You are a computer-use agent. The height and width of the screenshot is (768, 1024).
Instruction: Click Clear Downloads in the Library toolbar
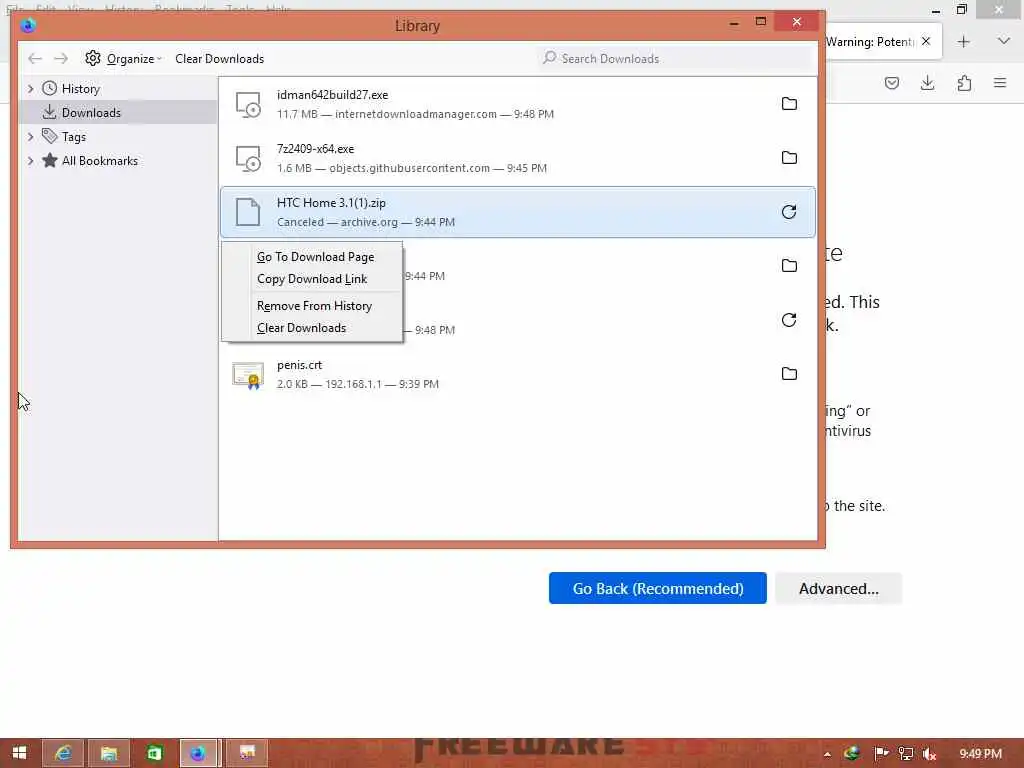[219, 59]
